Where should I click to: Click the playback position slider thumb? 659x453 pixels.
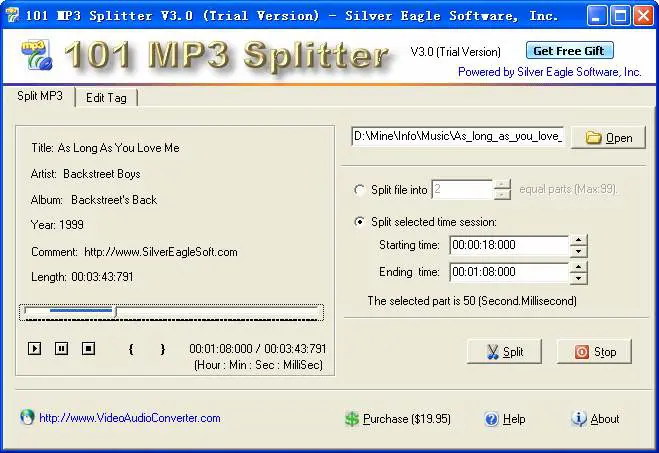(116, 312)
